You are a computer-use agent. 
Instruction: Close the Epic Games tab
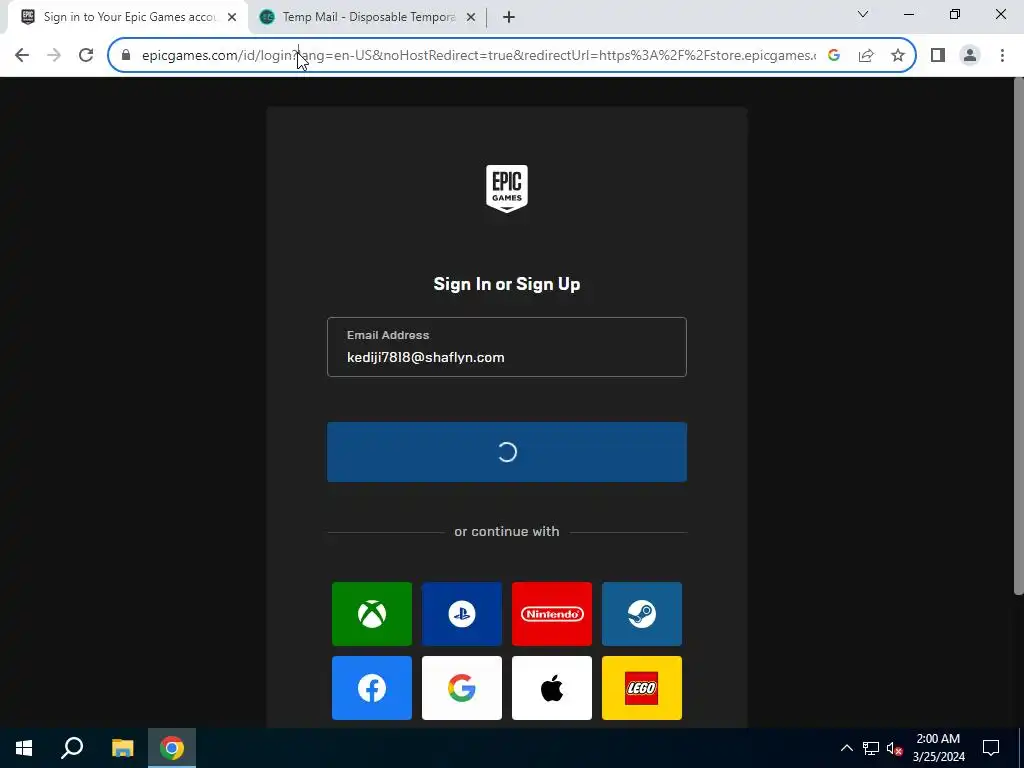(x=232, y=18)
